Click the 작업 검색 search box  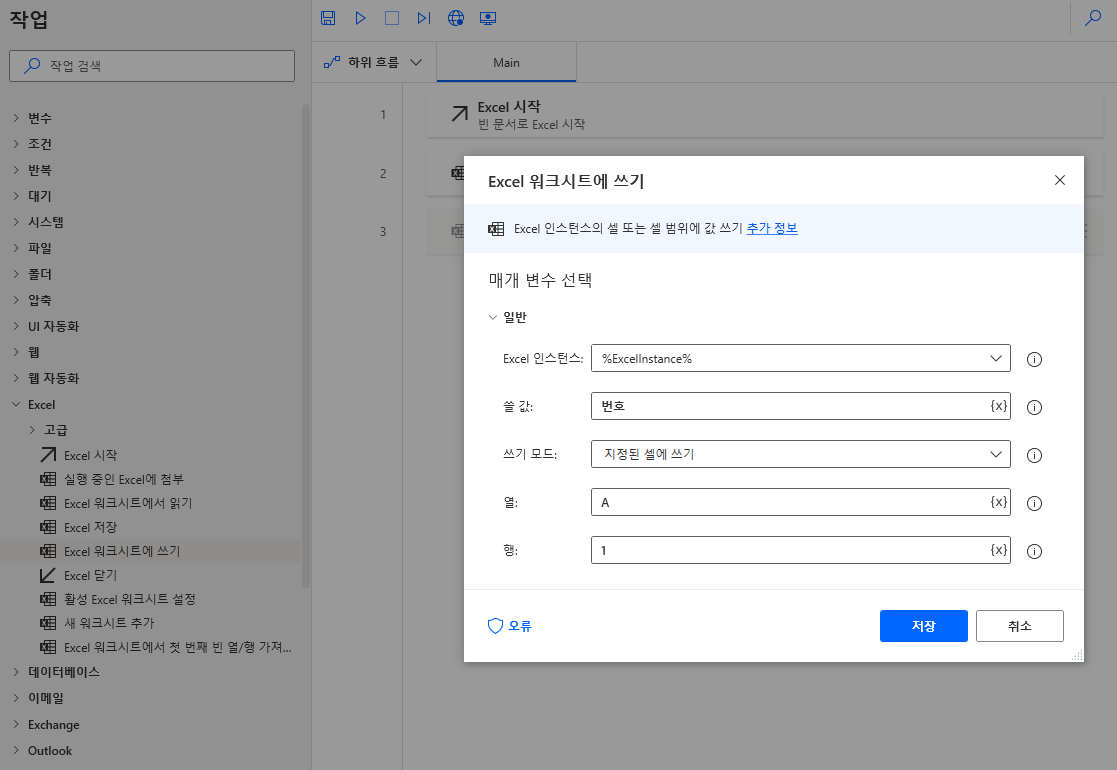(152, 66)
